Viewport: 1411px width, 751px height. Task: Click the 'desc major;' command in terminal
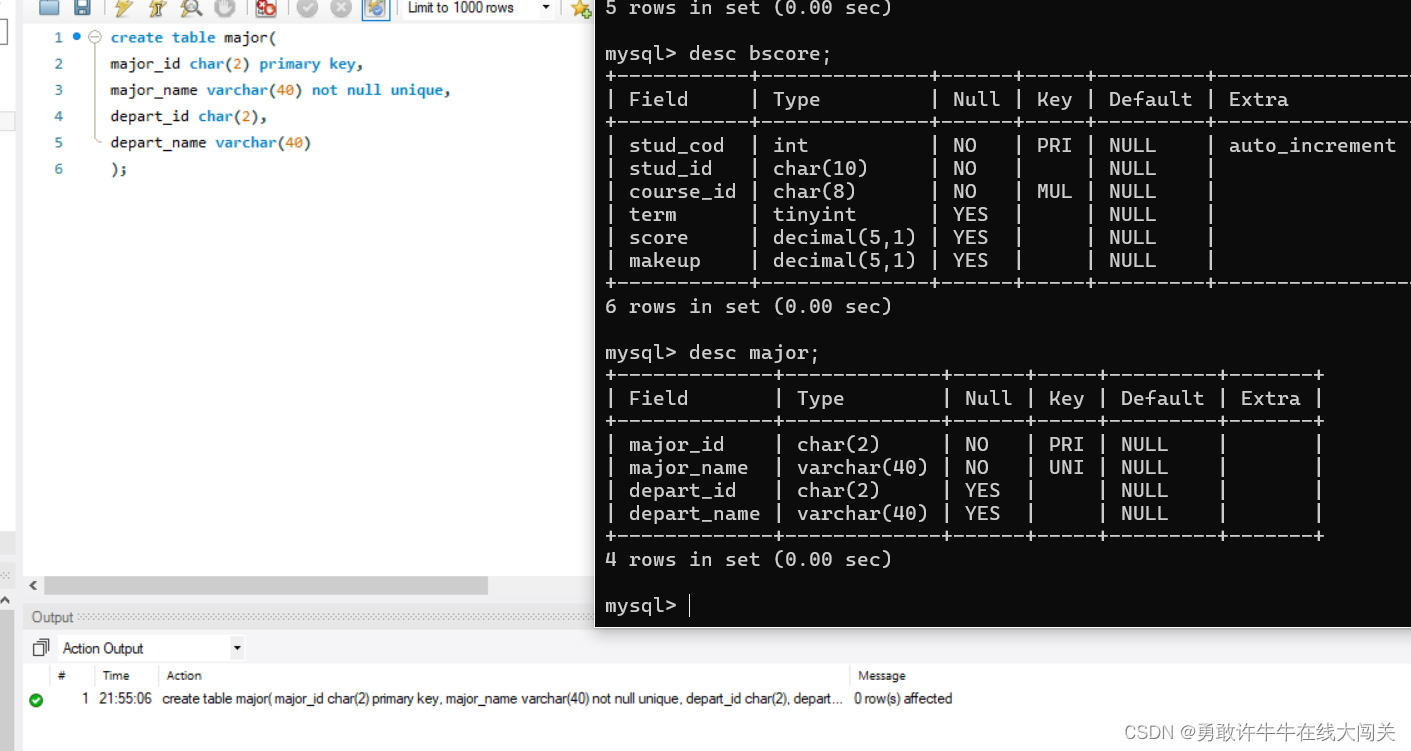tap(754, 352)
